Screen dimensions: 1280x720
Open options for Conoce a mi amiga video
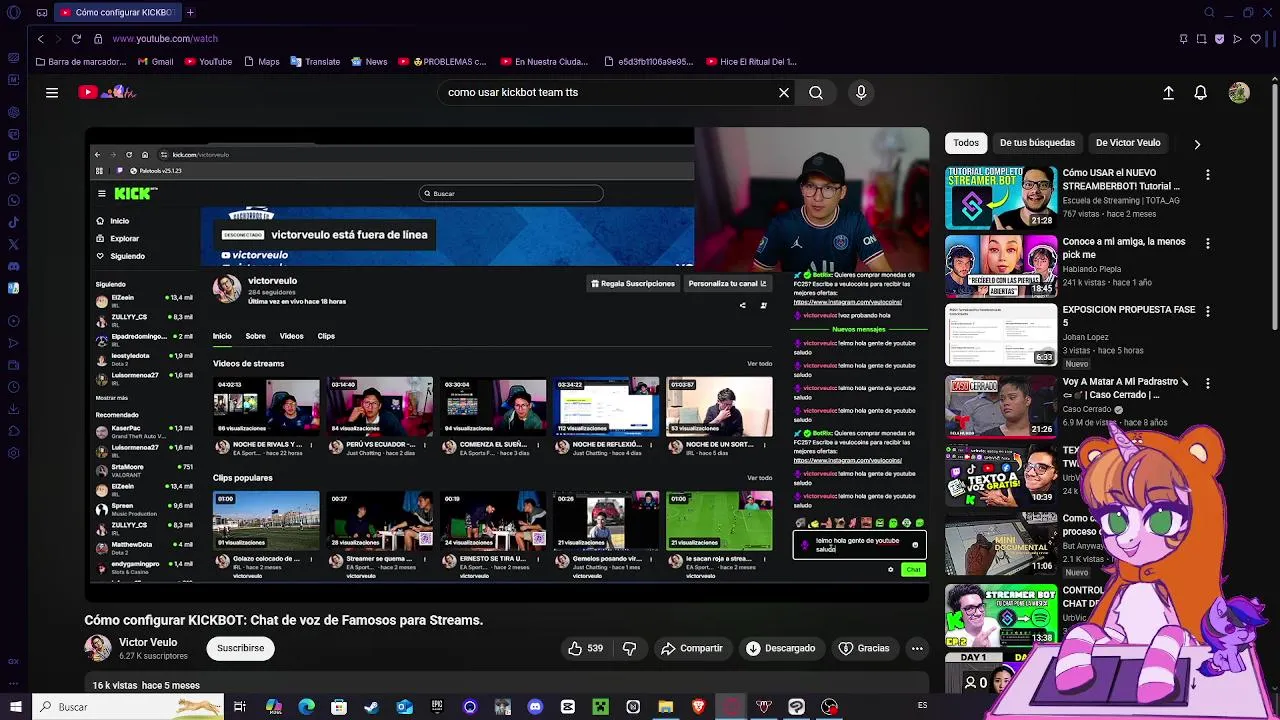pyautogui.click(x=1207, y=243)
